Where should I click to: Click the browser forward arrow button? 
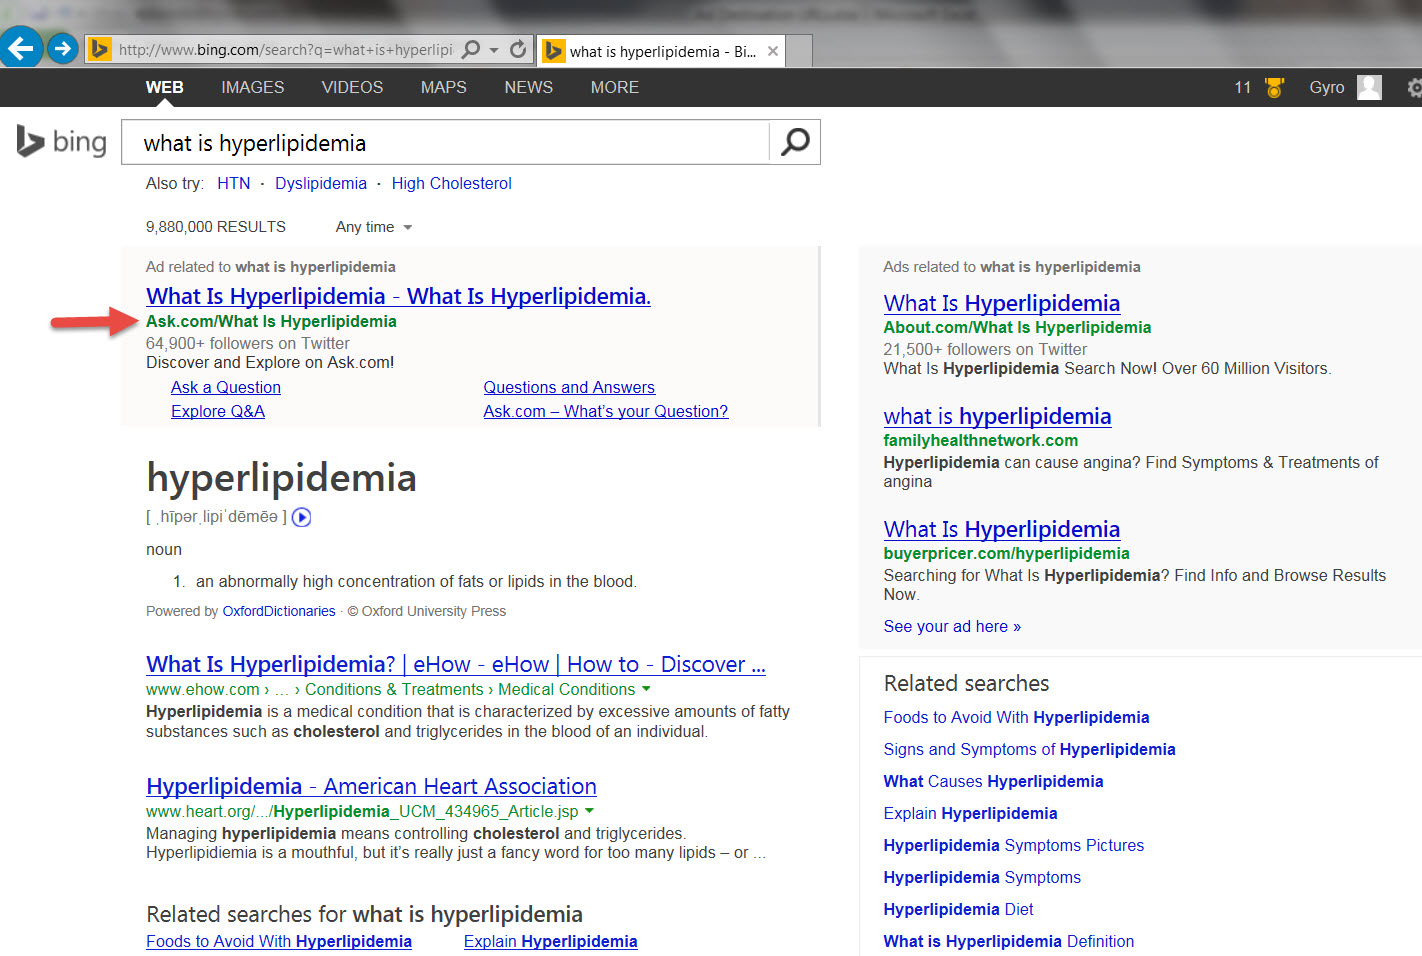click(x=63, y=48)
